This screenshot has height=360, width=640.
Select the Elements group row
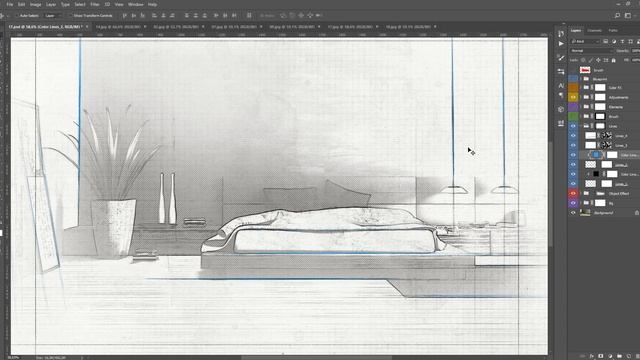(609, 107)
